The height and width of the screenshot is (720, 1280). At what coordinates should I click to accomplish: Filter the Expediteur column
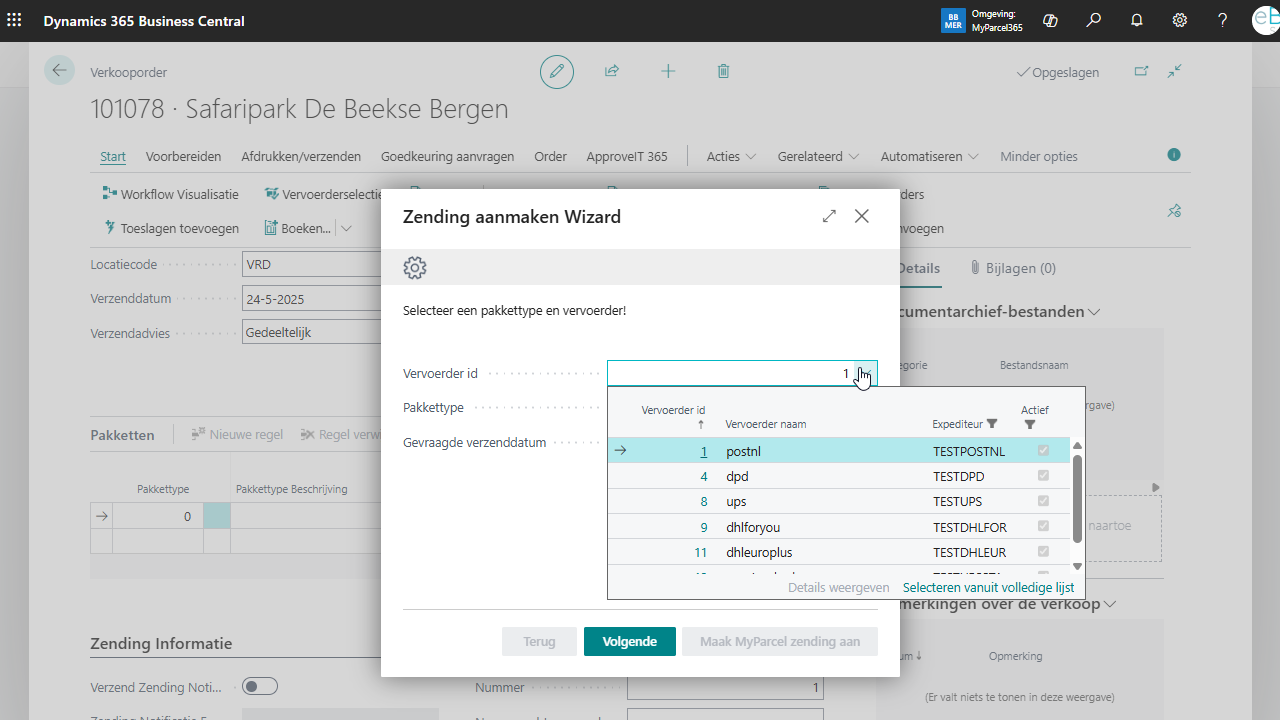click(992, 424)
